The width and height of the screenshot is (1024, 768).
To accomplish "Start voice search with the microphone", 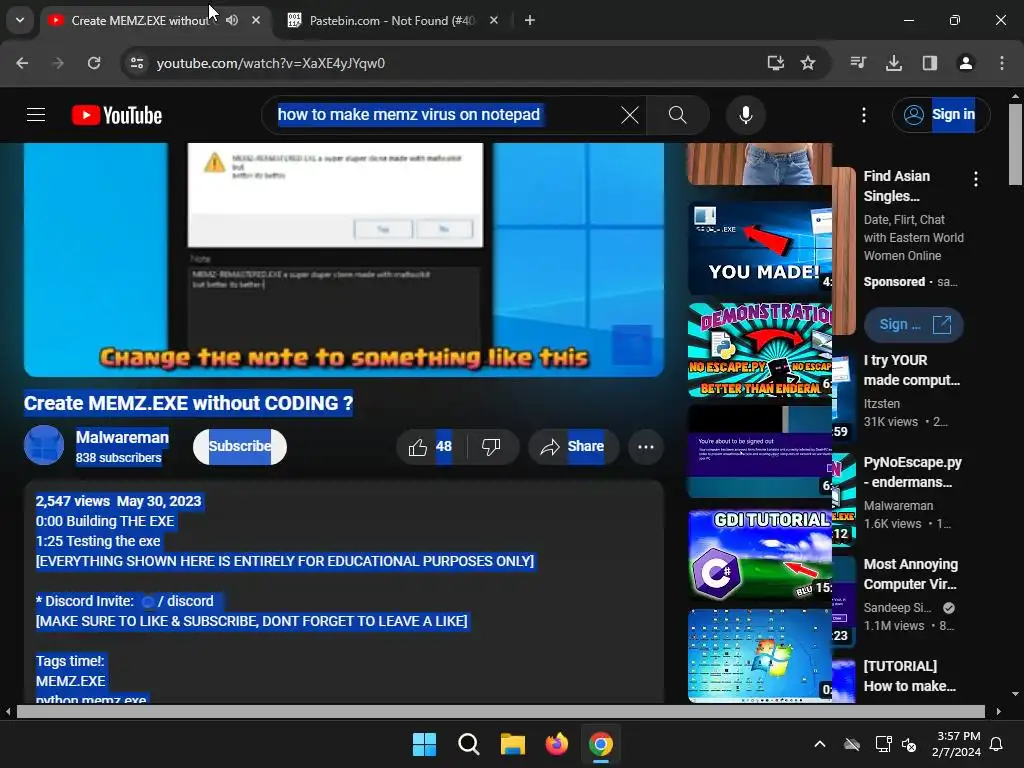I will (746, 116).
